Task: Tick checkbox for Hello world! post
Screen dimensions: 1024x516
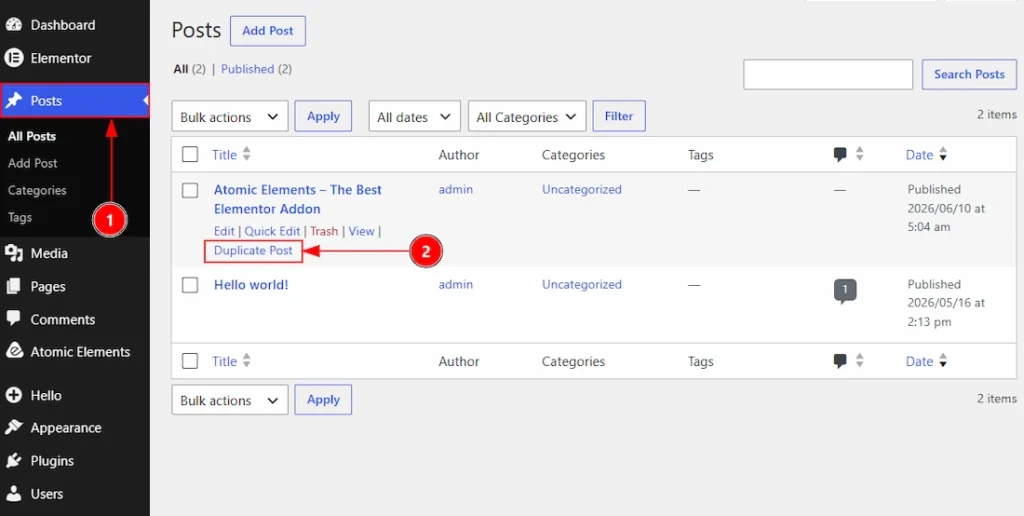Action: tap(190, 285)
